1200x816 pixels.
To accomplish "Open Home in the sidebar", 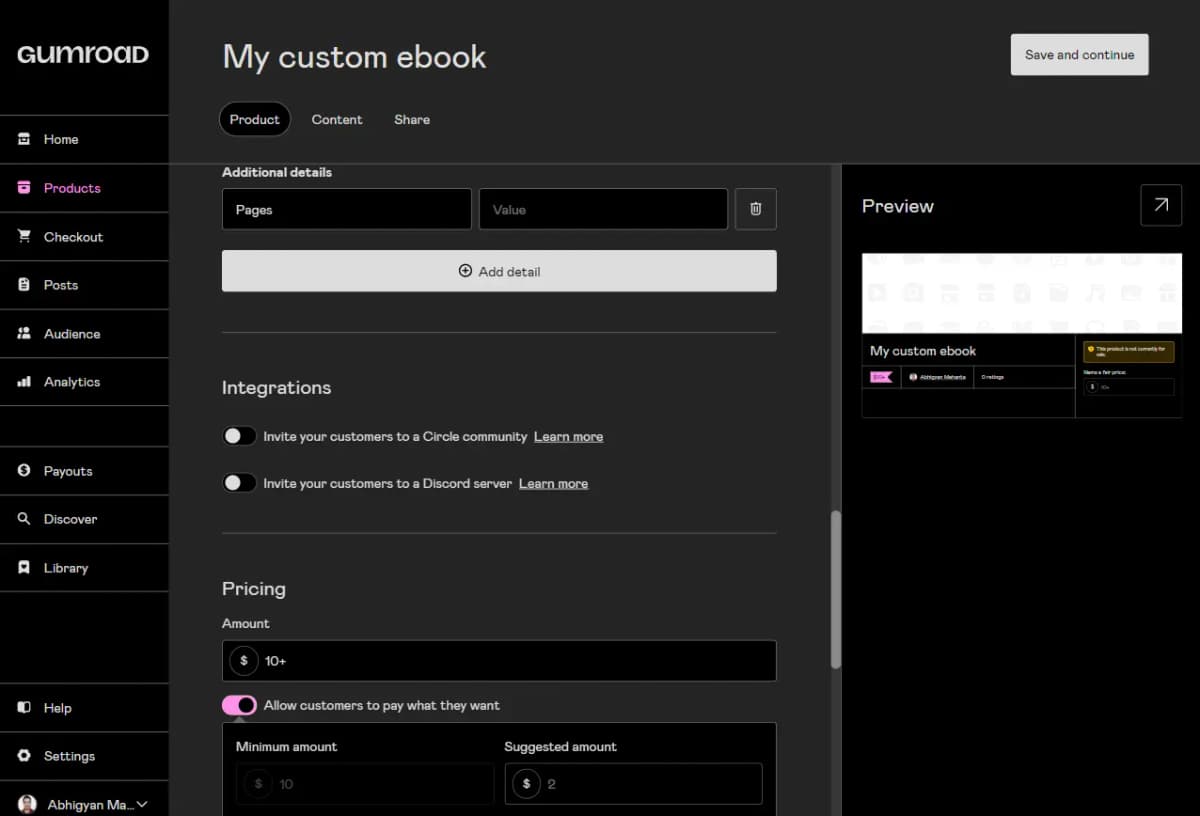I will (84, 139).
